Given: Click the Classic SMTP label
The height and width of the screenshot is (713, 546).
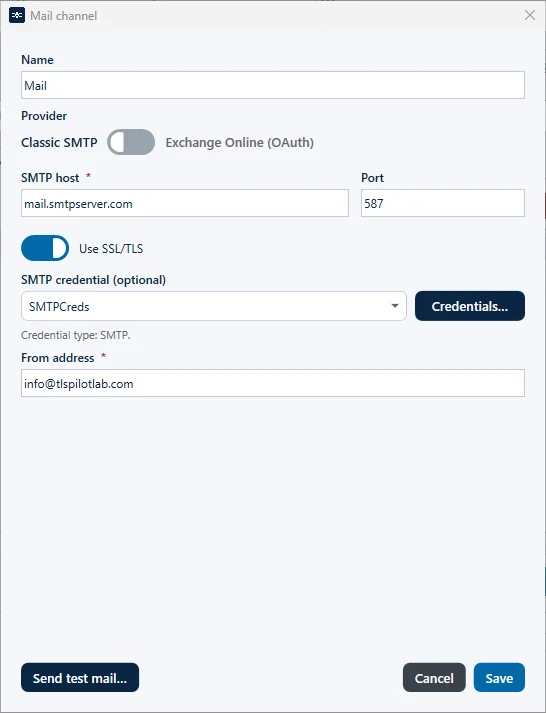Looking at the screenshot, I should pos(59,143).
